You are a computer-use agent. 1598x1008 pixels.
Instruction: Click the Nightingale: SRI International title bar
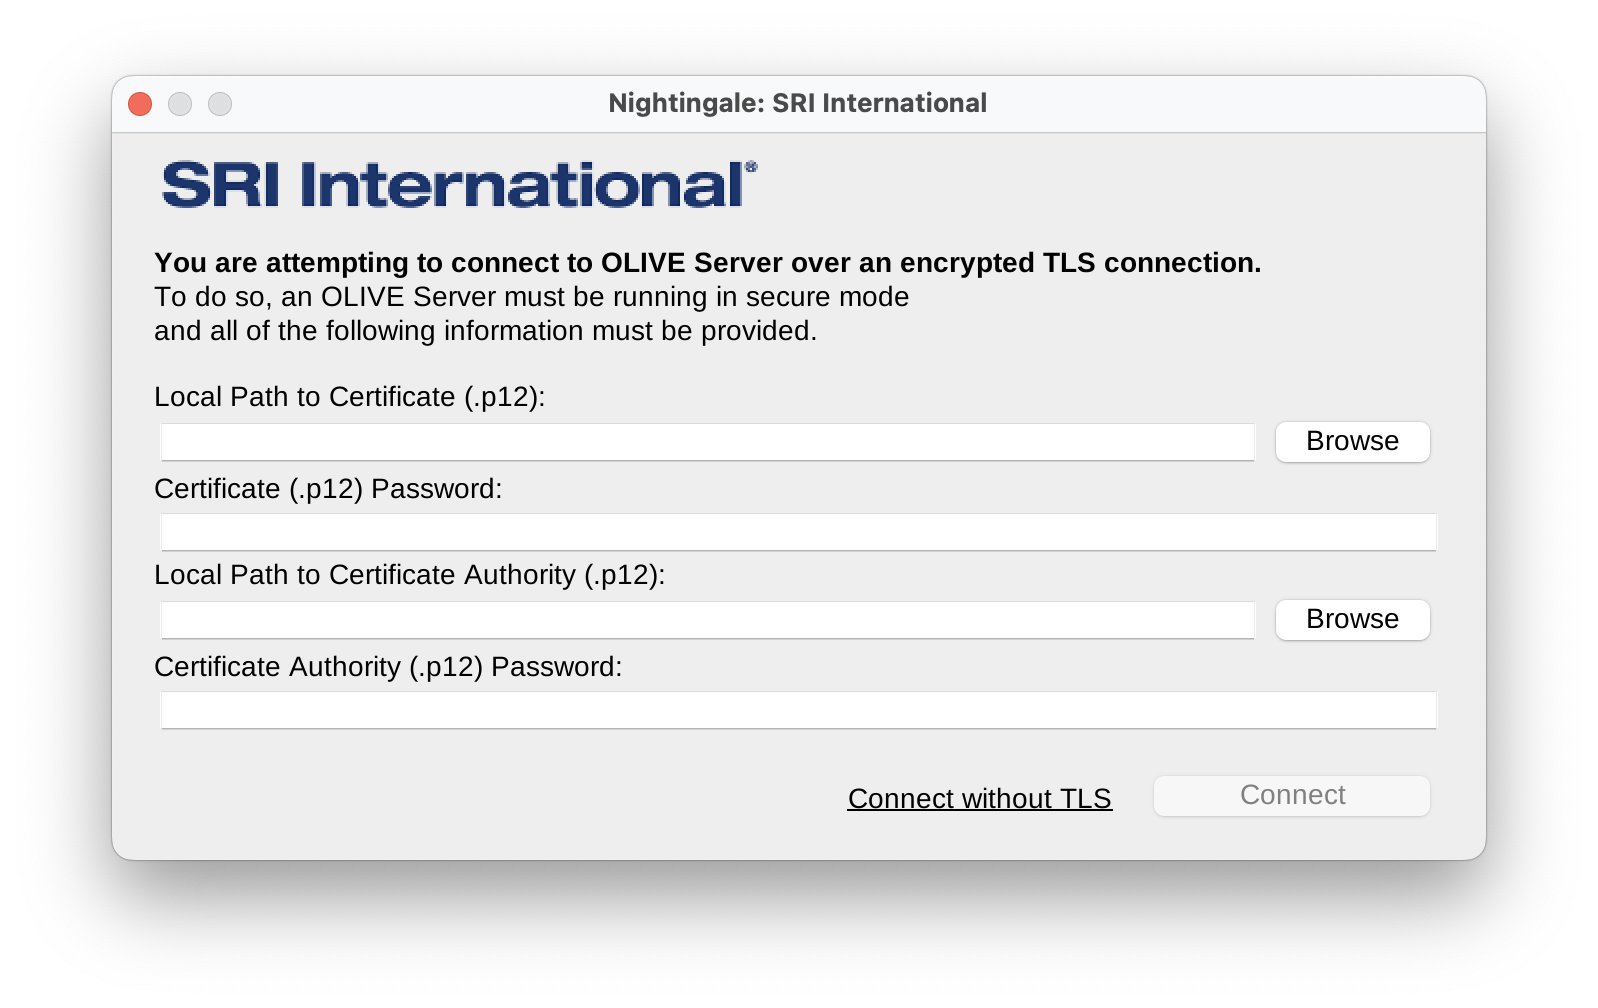click(798, 103)
